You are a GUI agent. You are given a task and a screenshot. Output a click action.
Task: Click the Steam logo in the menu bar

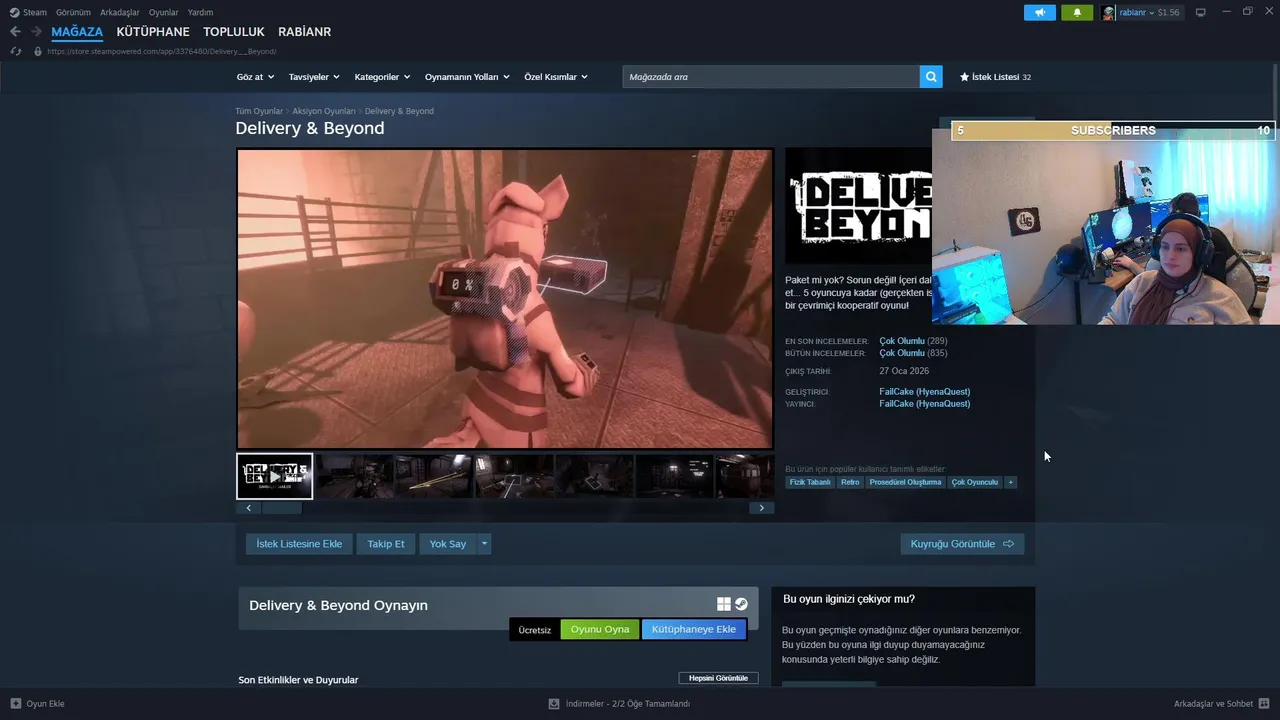coord(15,12)
